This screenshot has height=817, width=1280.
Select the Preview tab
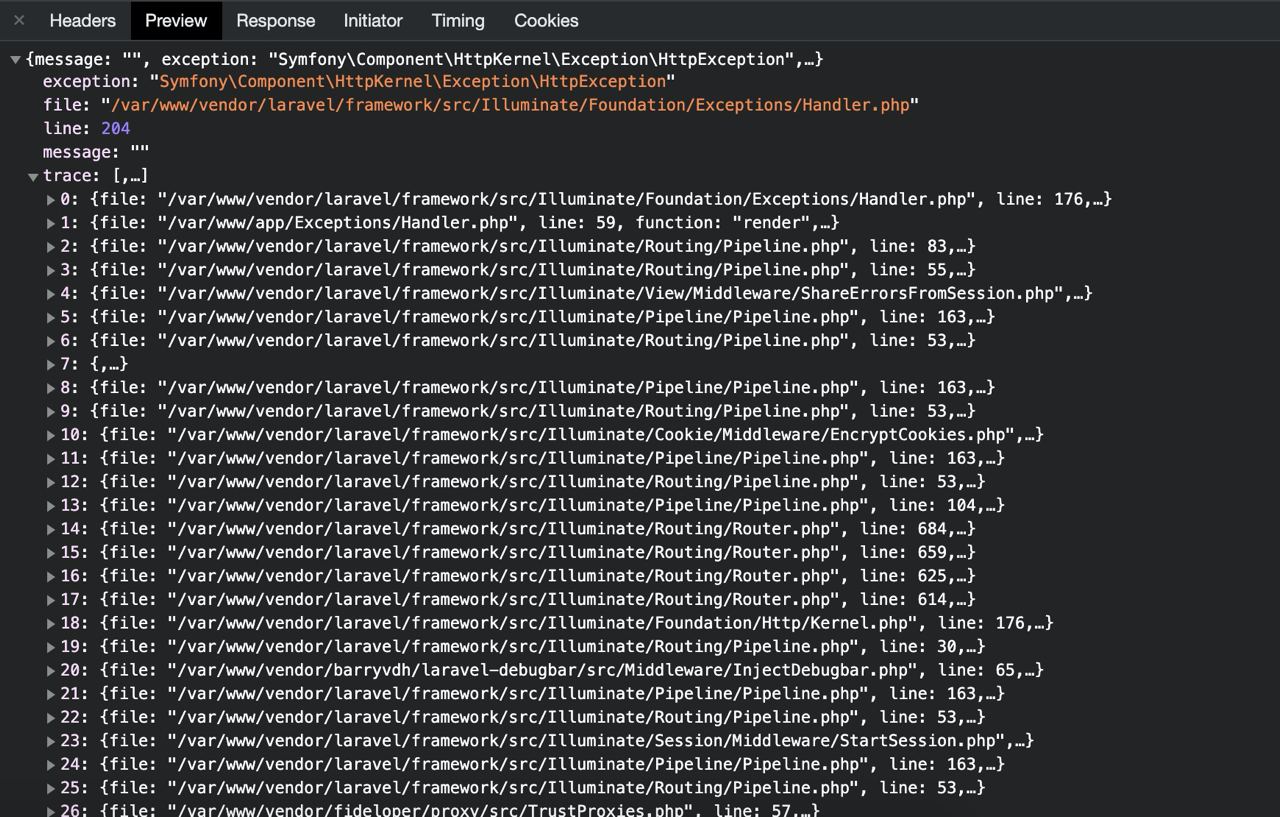[176, 20]
